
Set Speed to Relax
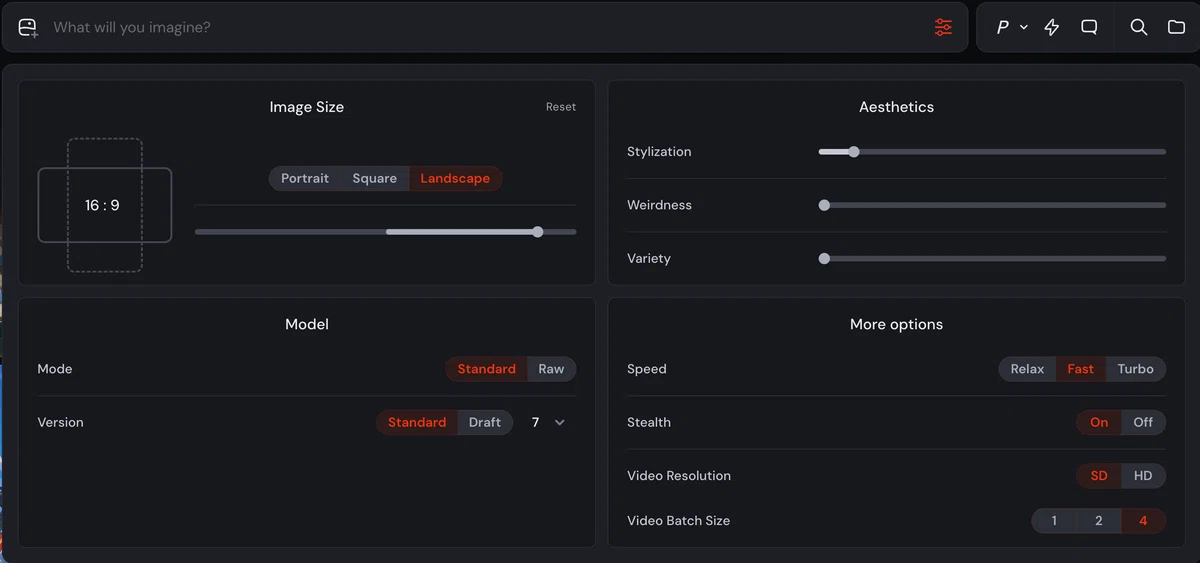(1027, 369)
